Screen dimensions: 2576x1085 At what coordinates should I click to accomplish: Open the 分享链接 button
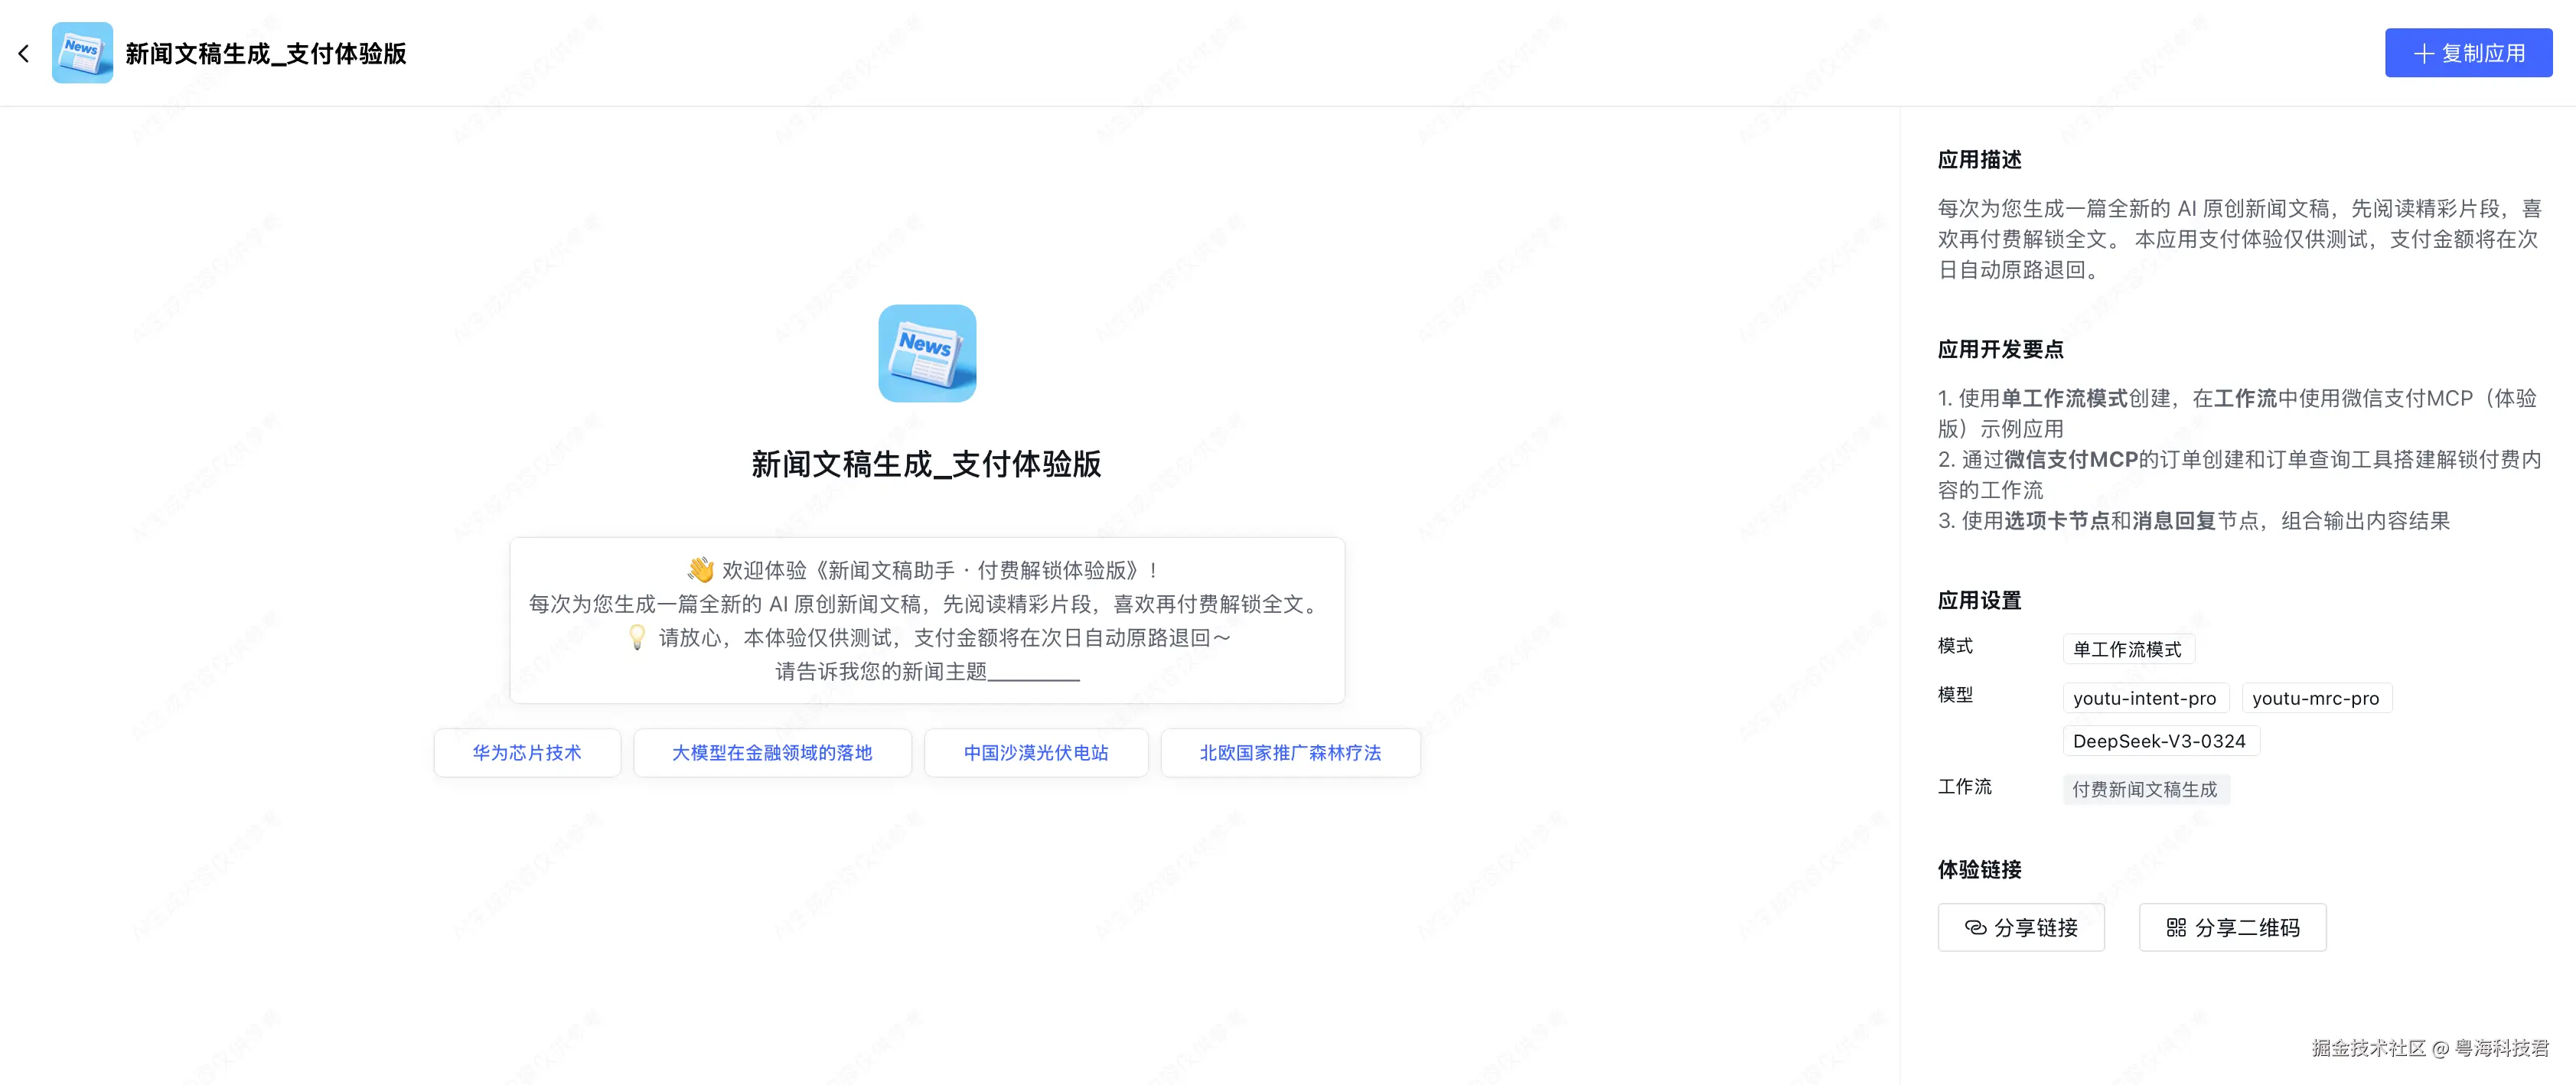click(x=2021, y=928)
